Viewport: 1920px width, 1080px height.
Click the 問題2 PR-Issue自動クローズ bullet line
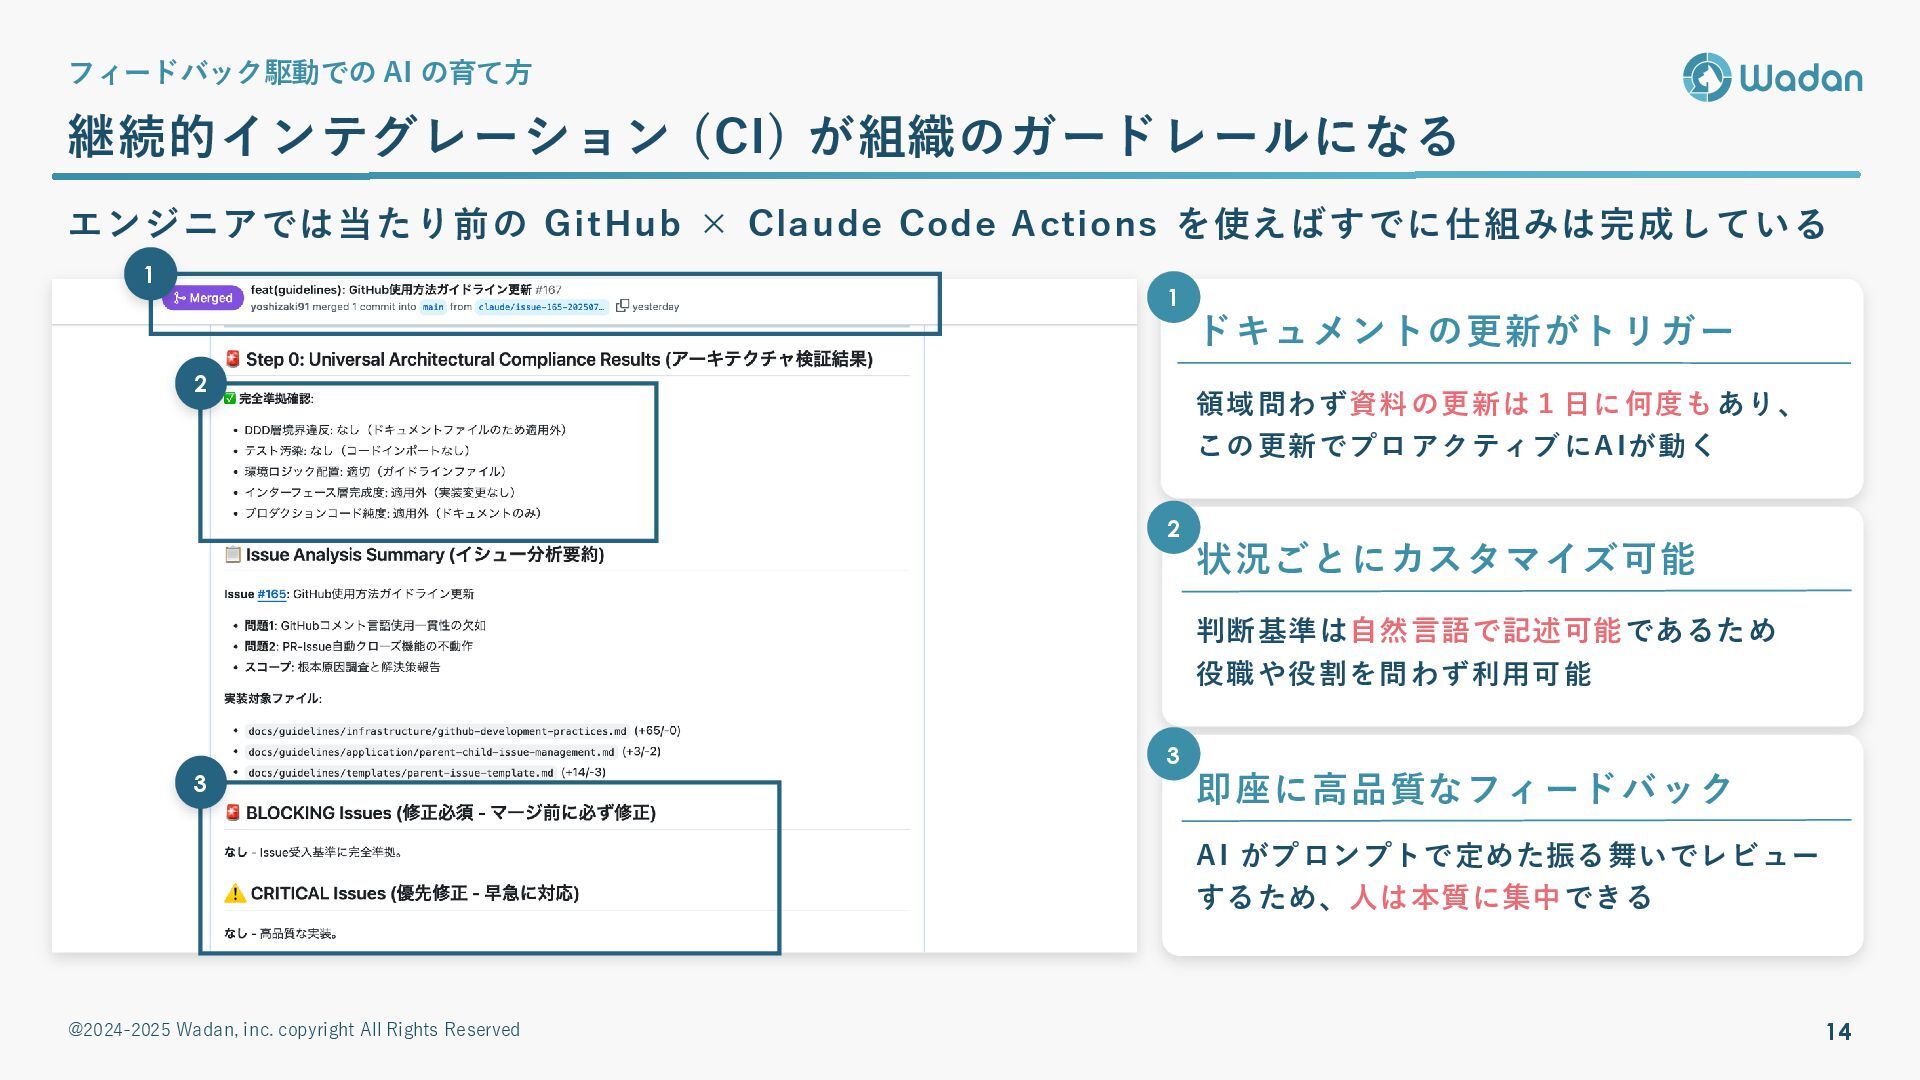click(359, 646)
